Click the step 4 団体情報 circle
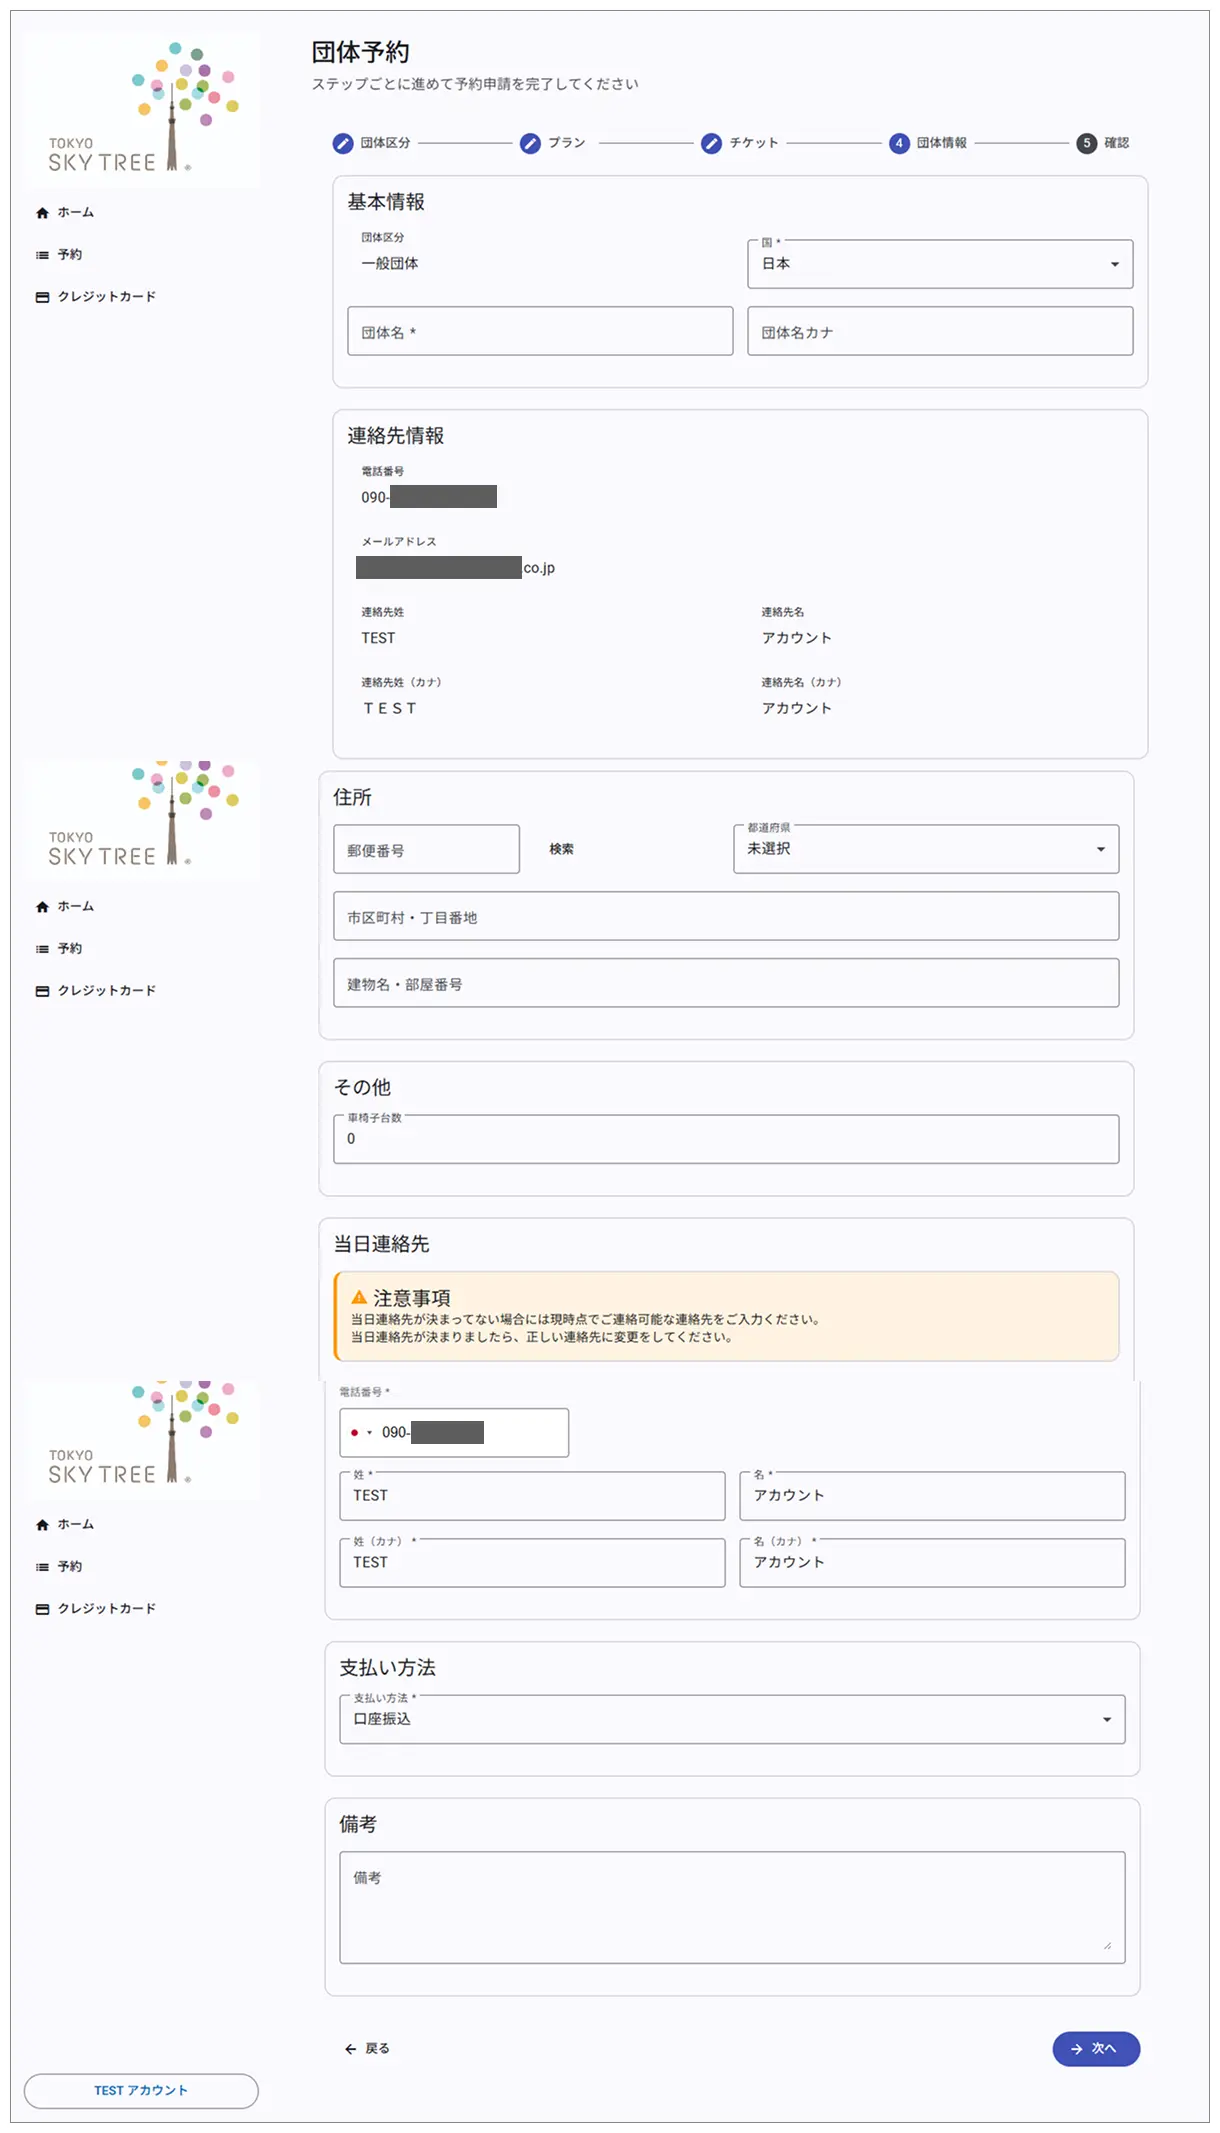The image size is (1220, 2133). 899,143
